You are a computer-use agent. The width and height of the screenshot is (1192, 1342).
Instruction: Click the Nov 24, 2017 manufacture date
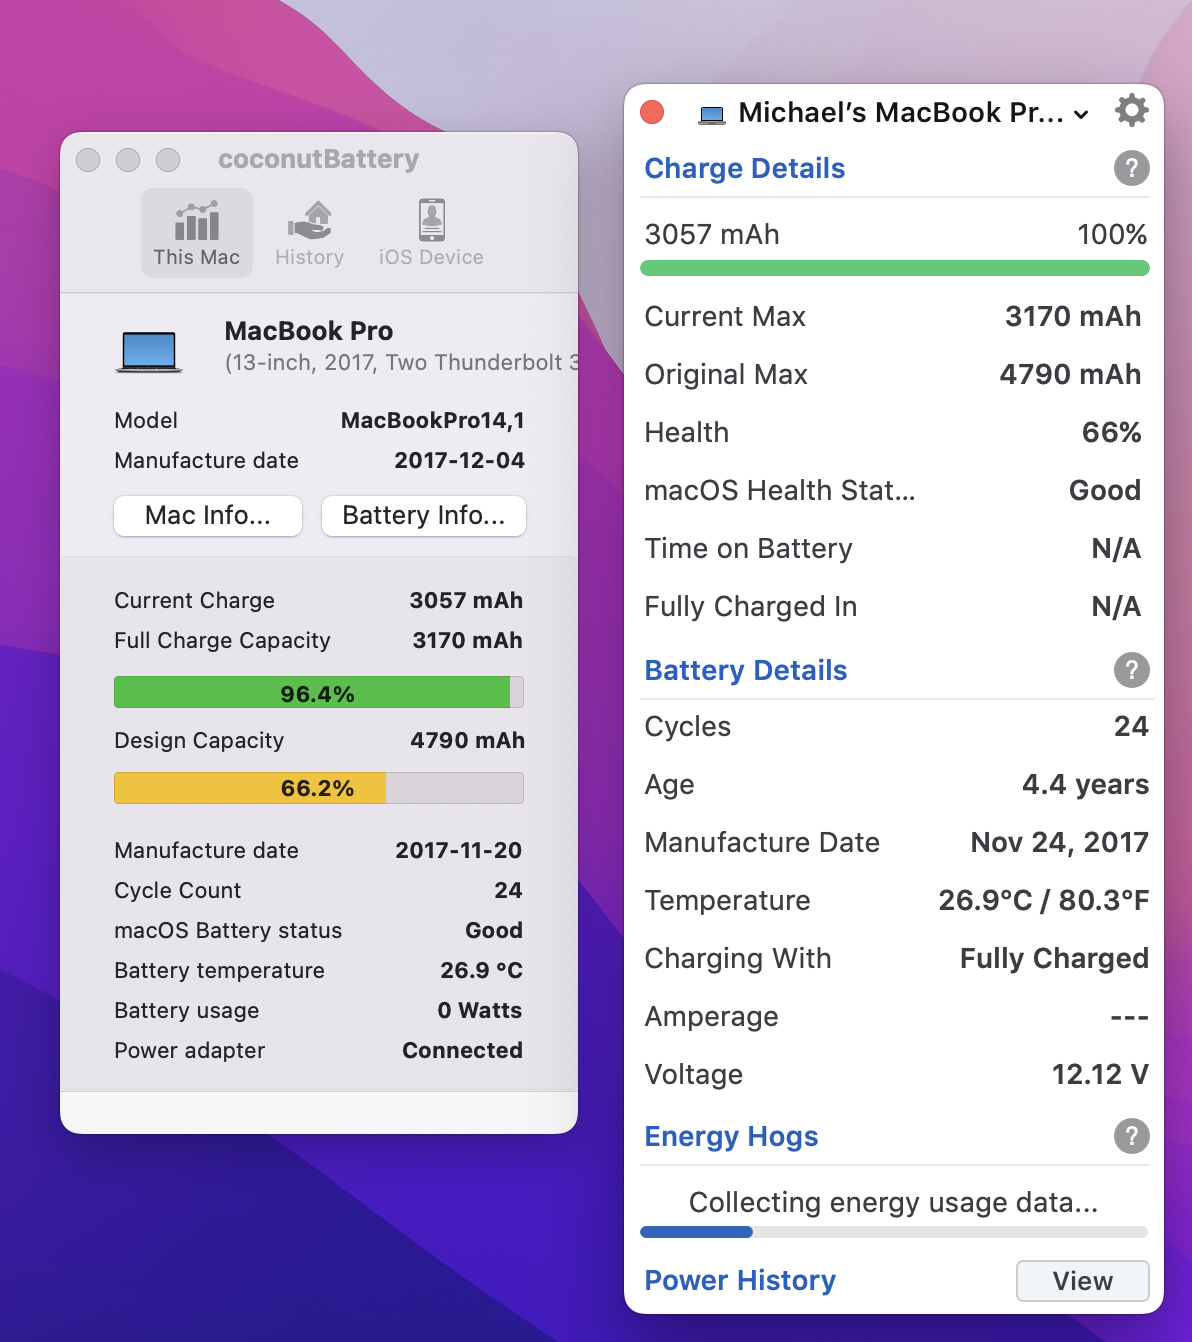click(1059, 842)
